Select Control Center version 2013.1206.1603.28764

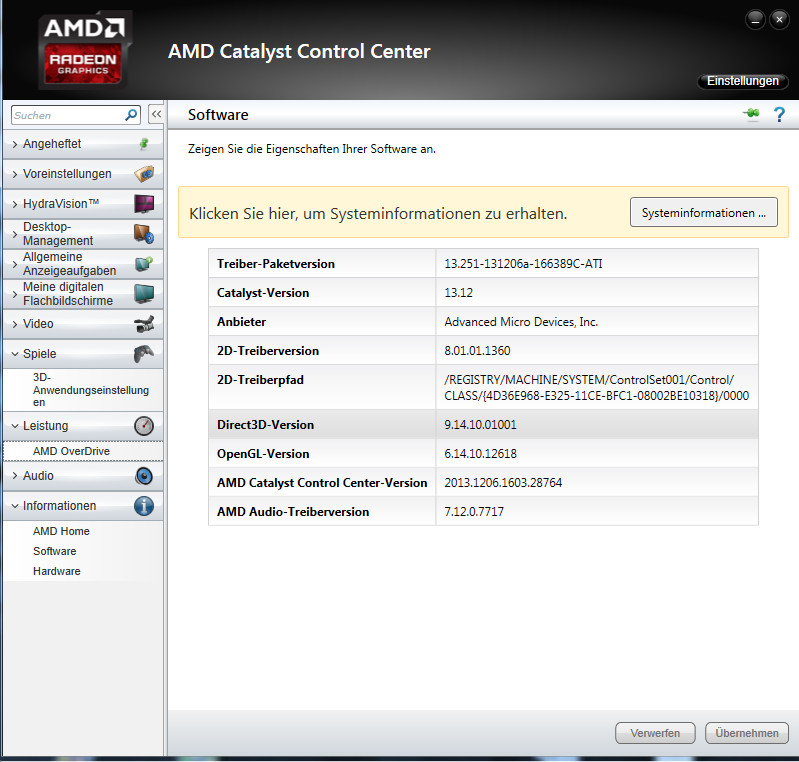point(503,483)
